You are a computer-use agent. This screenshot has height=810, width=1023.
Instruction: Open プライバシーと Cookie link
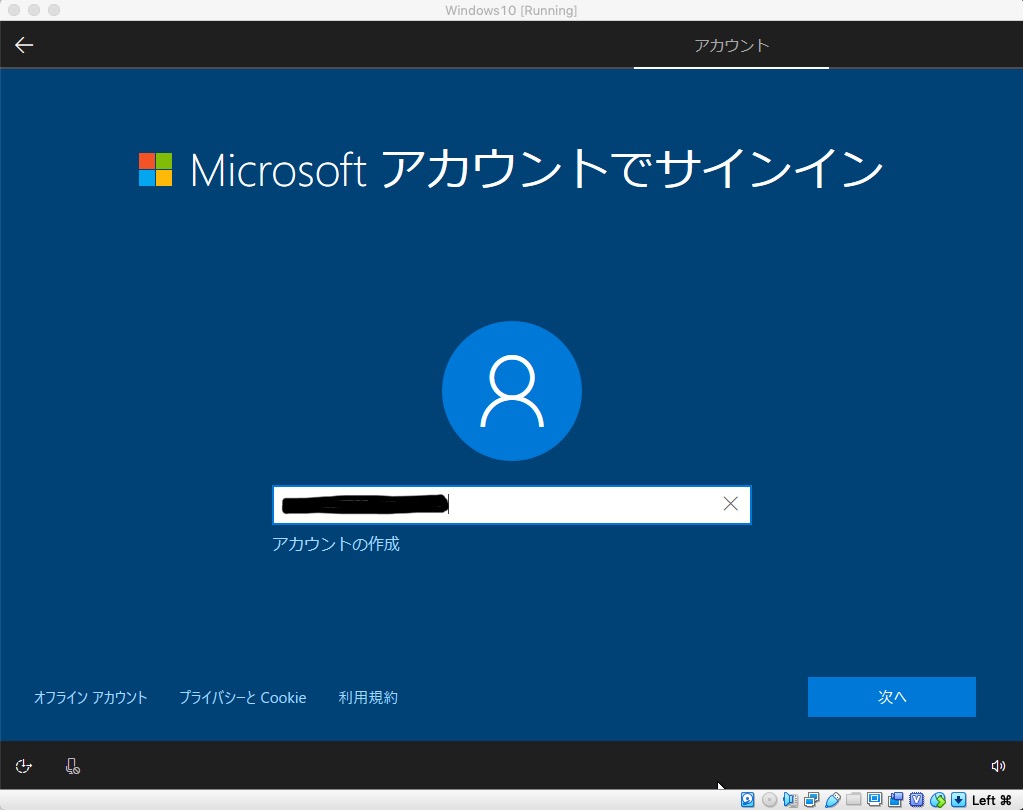[242, 697]
